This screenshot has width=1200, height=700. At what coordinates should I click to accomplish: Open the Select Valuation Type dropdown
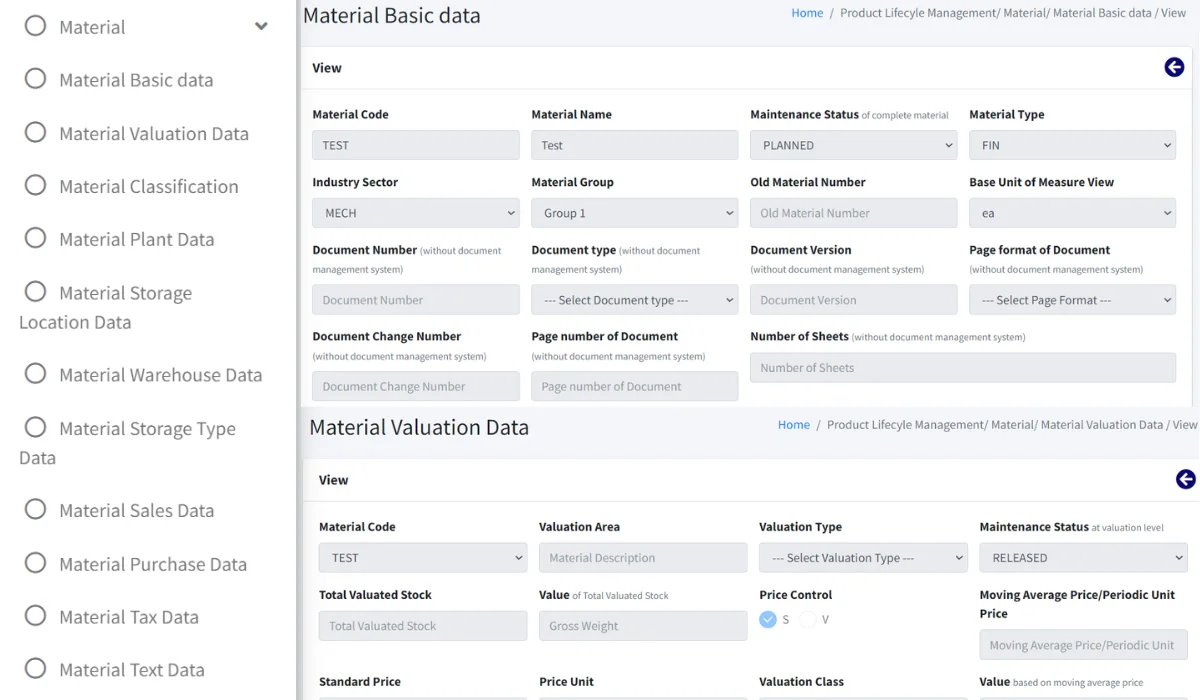(862, 557)
